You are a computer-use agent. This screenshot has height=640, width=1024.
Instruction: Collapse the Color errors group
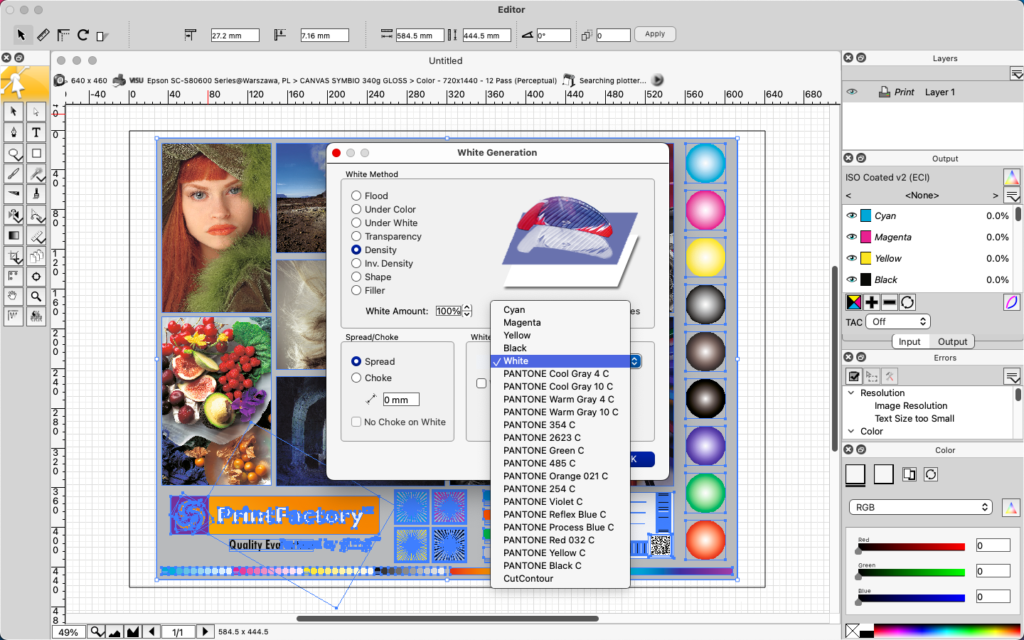[851, 432]
